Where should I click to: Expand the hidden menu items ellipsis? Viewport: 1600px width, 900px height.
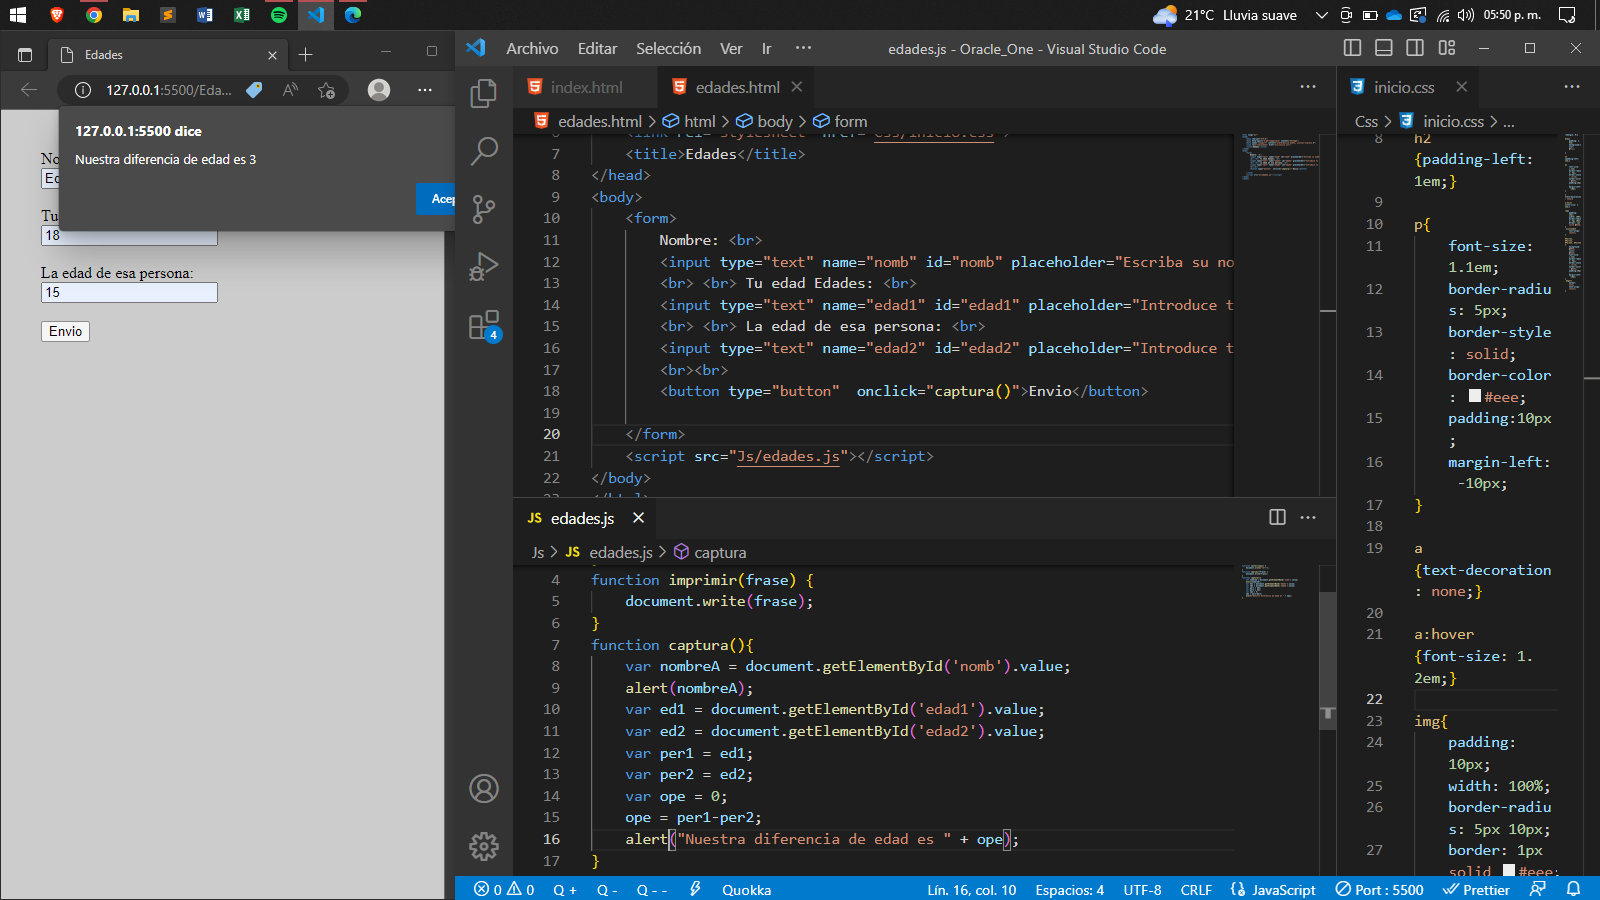(x=803, y=48)
